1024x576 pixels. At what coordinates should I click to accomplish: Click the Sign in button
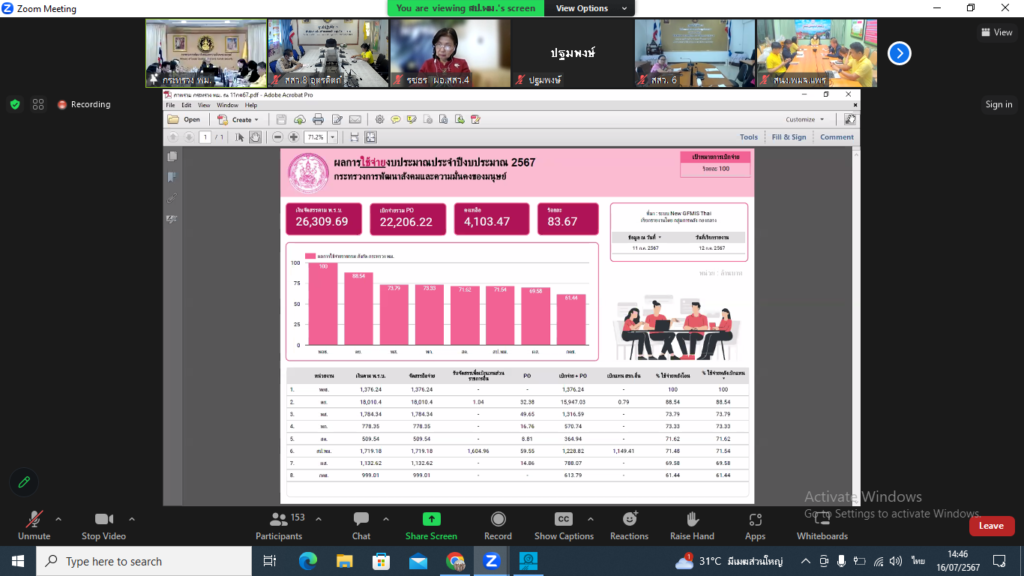999,104
